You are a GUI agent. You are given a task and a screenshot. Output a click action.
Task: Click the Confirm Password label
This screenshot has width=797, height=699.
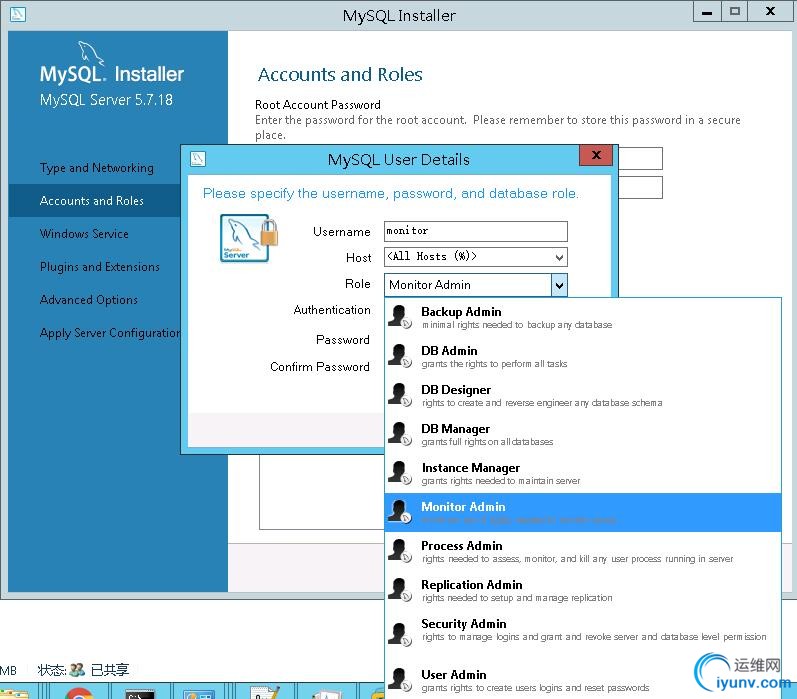click(320, 367)
